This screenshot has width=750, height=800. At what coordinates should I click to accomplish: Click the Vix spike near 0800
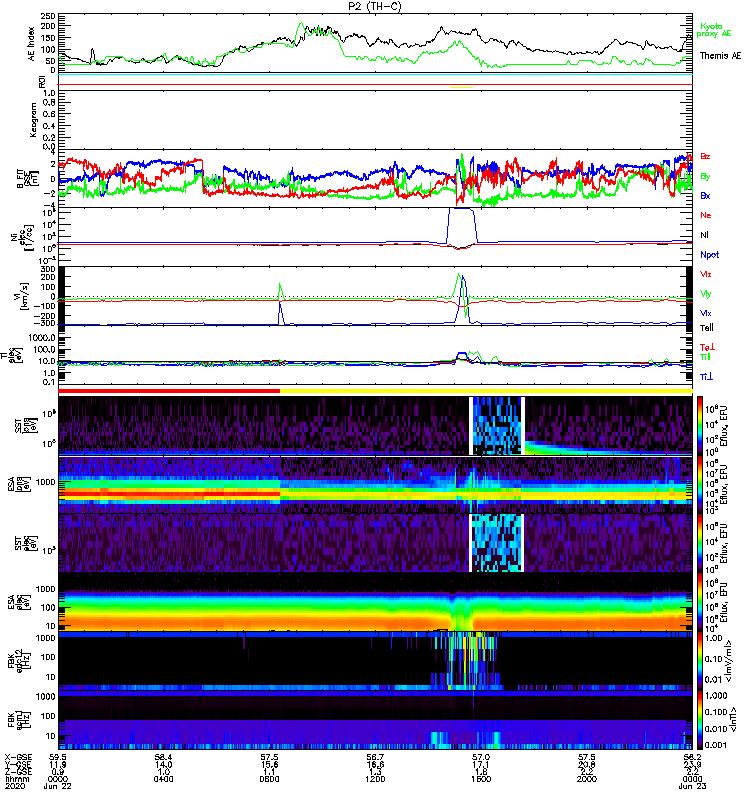[x=280, y=311]
